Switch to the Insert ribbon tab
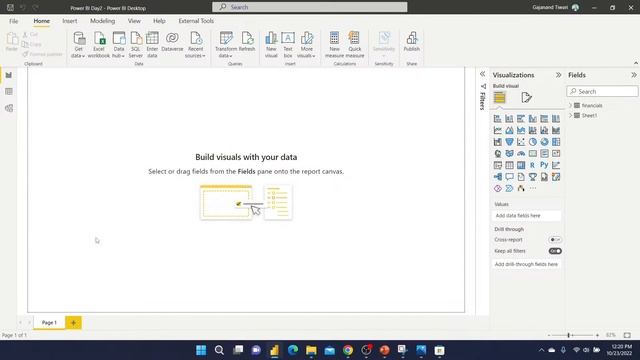The height and width of the screenshot is (360, 640). coord(70,21)
